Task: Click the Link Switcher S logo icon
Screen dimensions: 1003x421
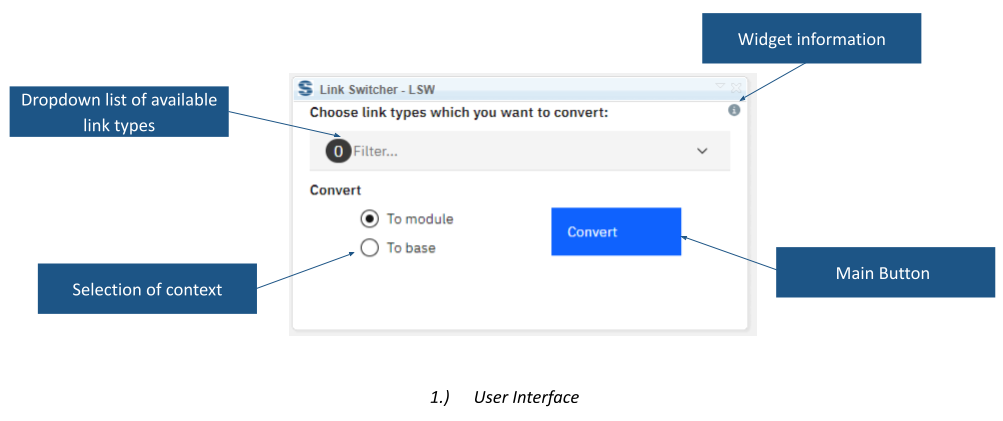Action: 306,88
